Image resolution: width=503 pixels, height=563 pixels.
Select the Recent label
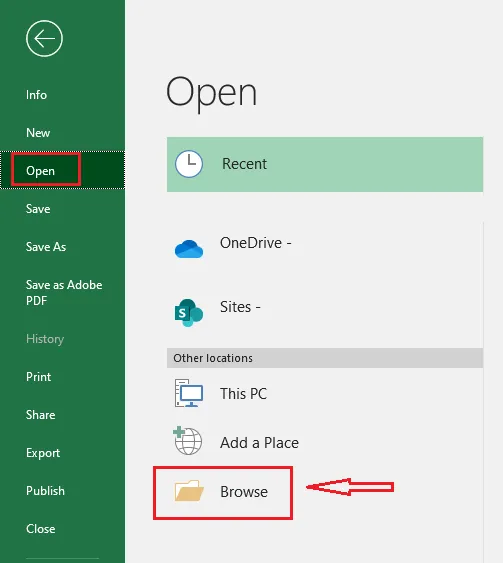pyautogui.click(x=244, y=164)
